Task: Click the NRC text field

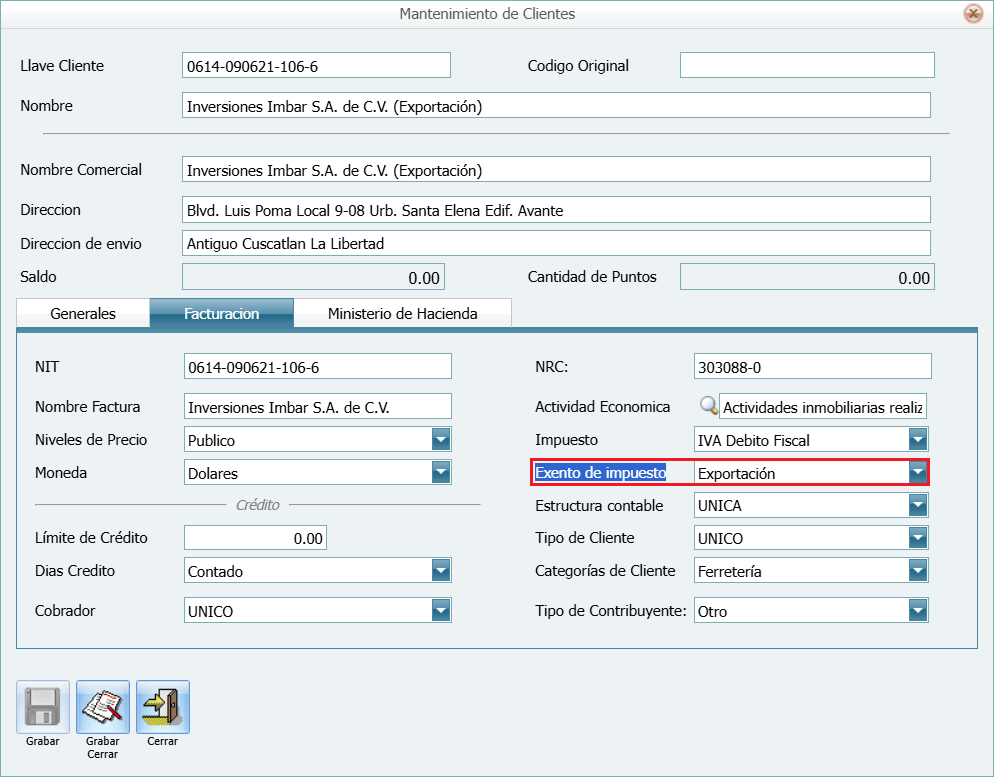Action: click(x=811, y=367)
